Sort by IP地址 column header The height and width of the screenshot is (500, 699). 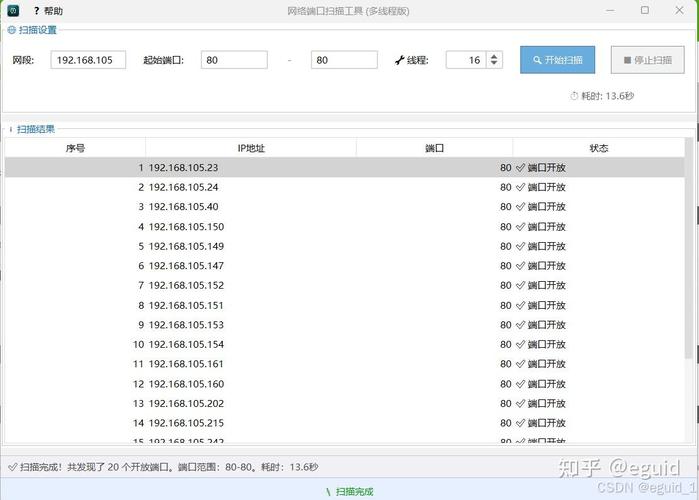pyautogui.click(x=251, y=148)
